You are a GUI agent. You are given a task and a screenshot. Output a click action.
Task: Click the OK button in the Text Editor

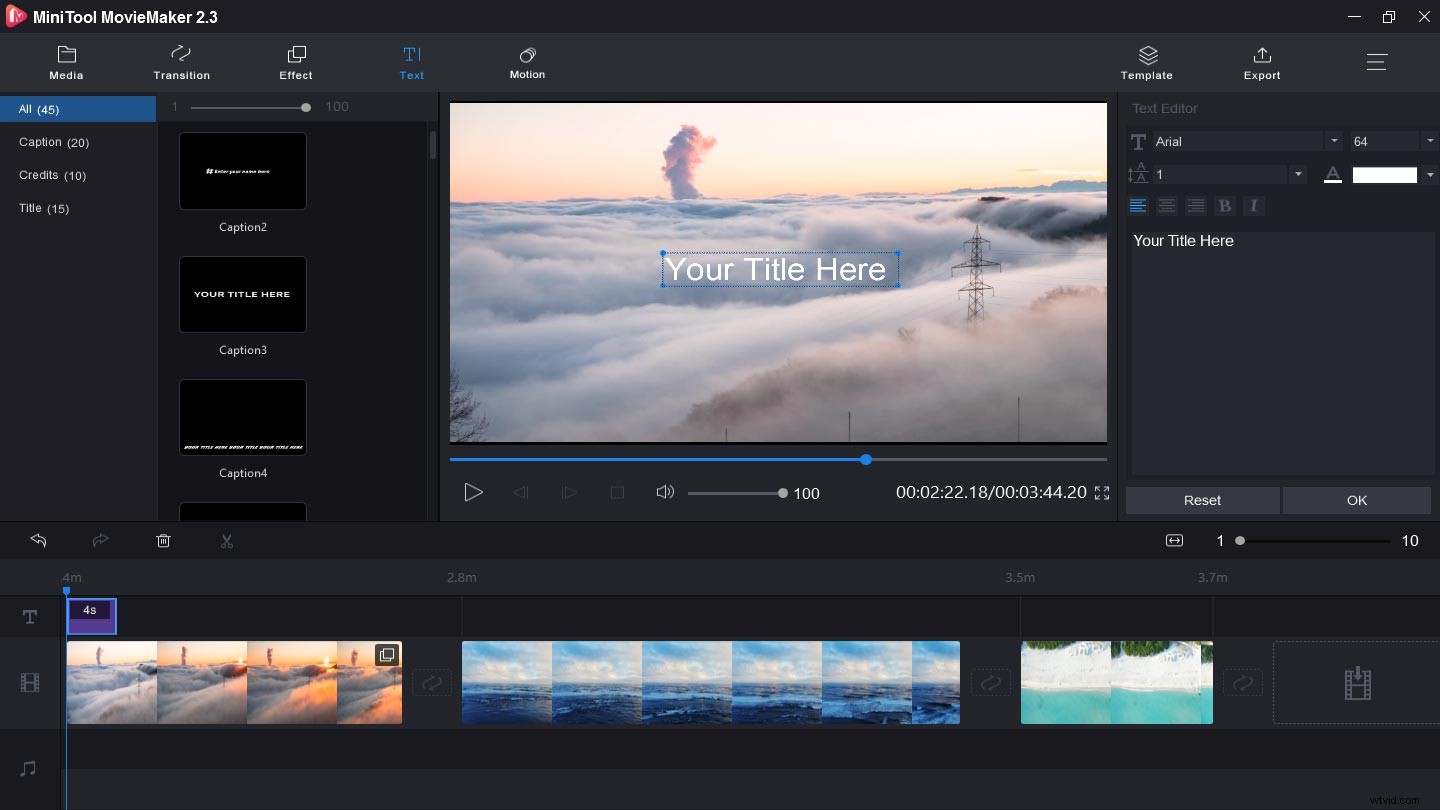point(1356,500)
